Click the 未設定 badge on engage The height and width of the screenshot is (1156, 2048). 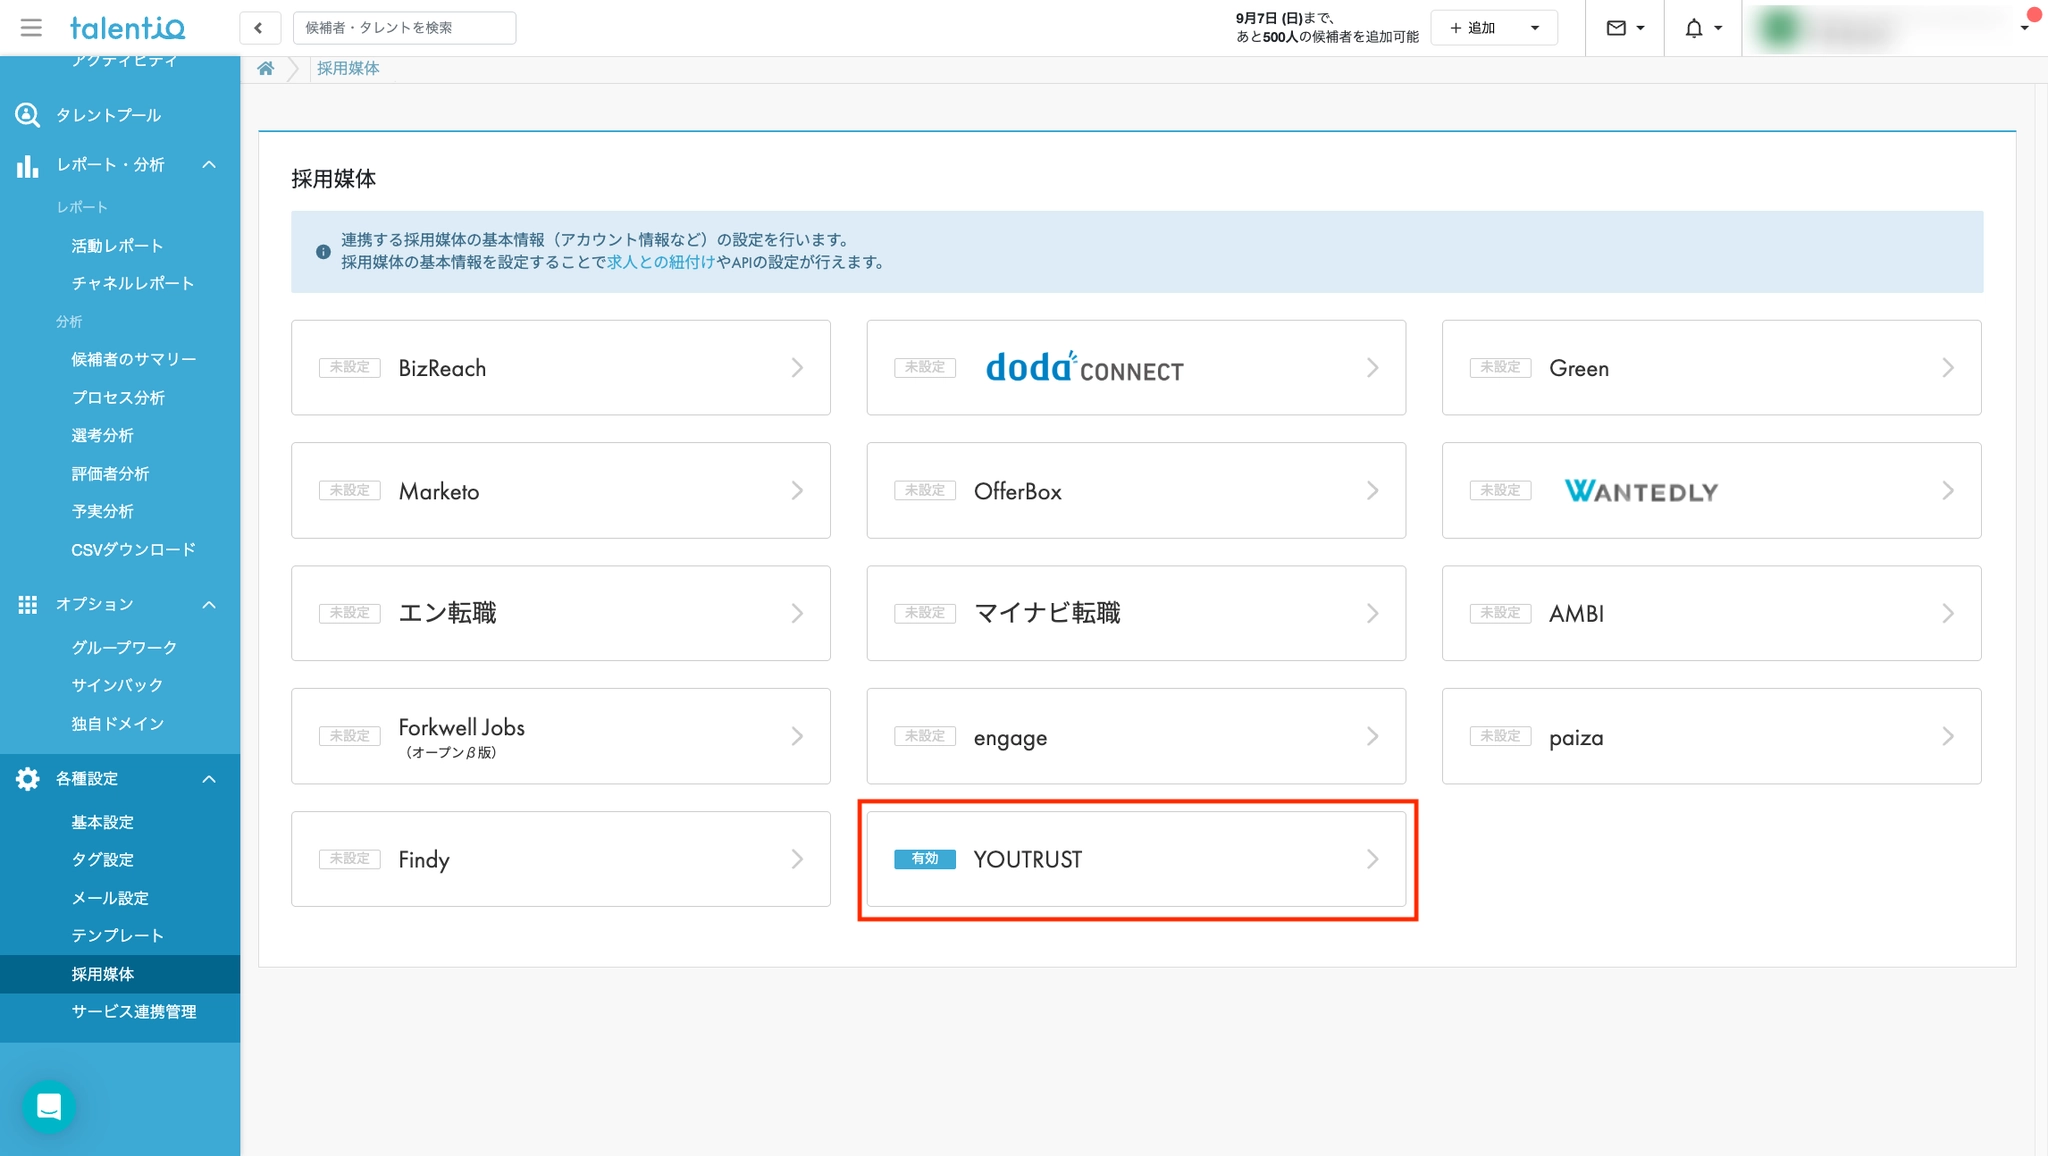(x=925, y=736)
